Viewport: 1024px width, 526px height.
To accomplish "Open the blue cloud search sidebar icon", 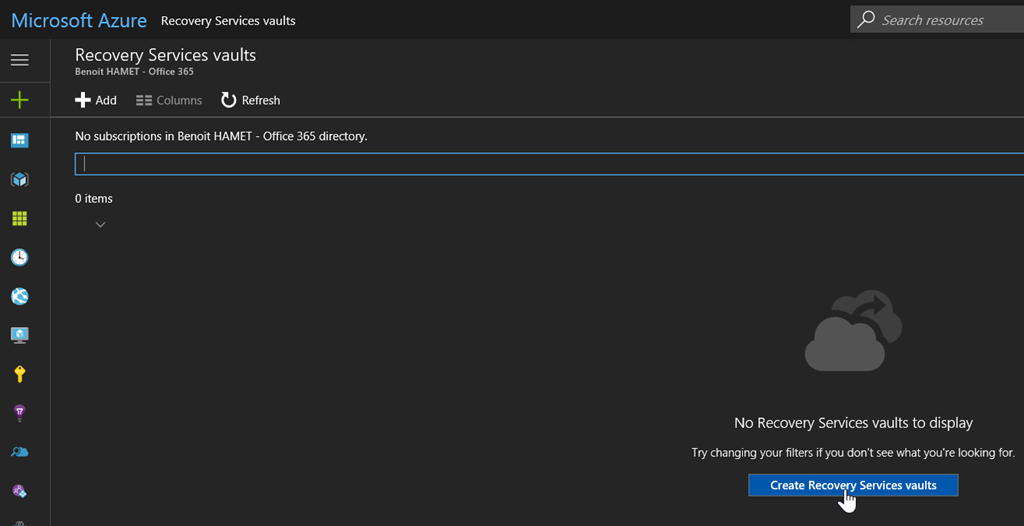I will [19, 452].
